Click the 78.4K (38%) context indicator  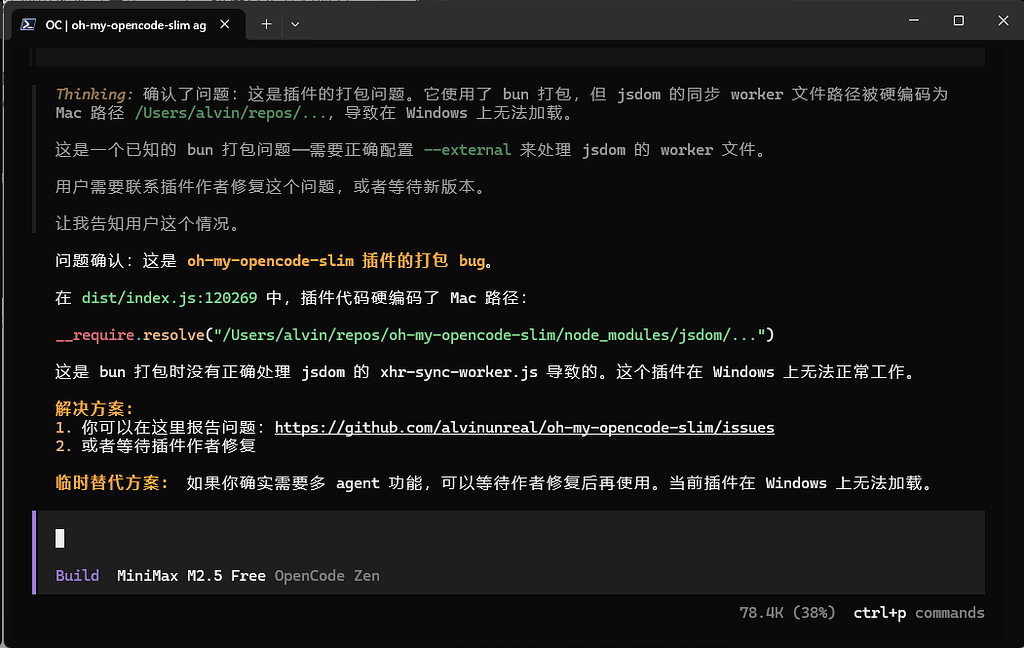pos(787,613)
